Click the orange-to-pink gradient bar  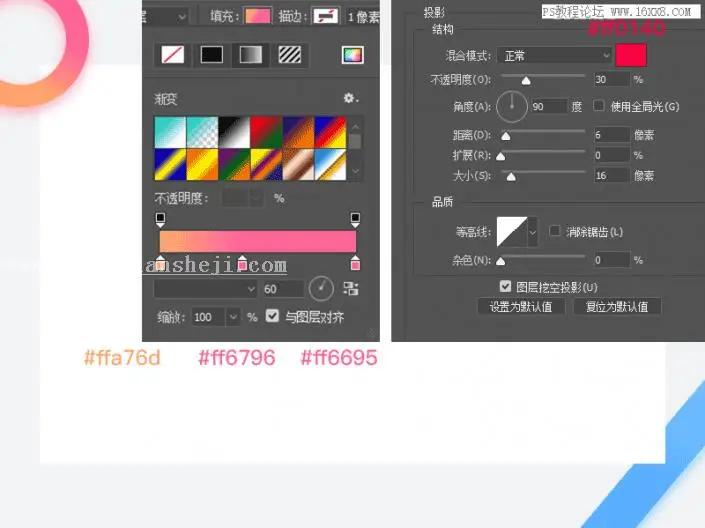coord(258,241)
